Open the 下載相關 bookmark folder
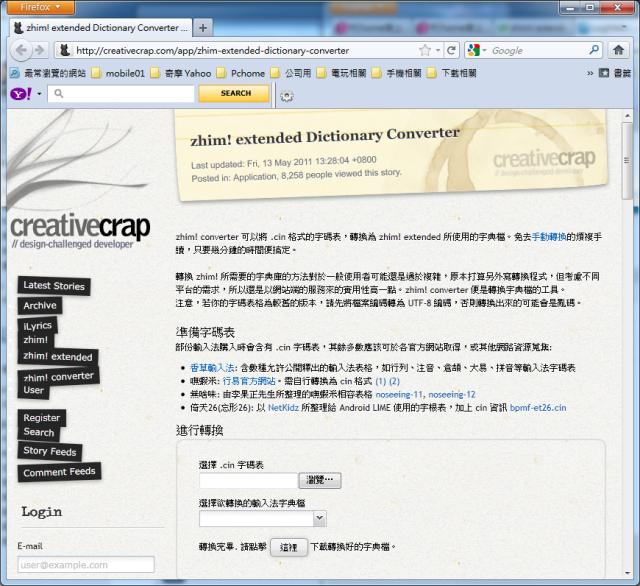 (x=452, y=73)
